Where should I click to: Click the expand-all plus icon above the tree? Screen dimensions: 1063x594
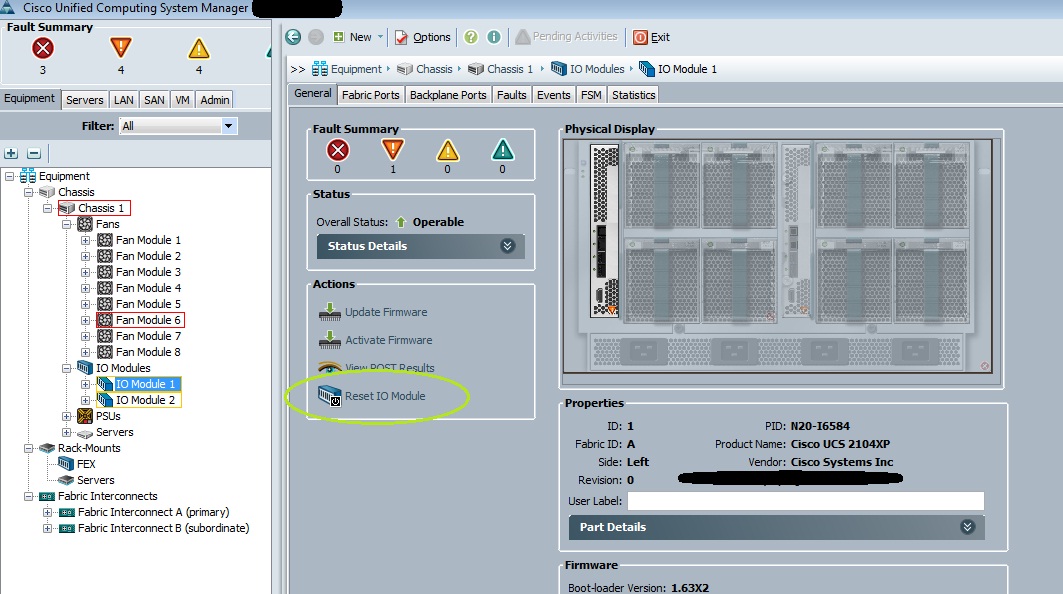(x=11, y=153)
